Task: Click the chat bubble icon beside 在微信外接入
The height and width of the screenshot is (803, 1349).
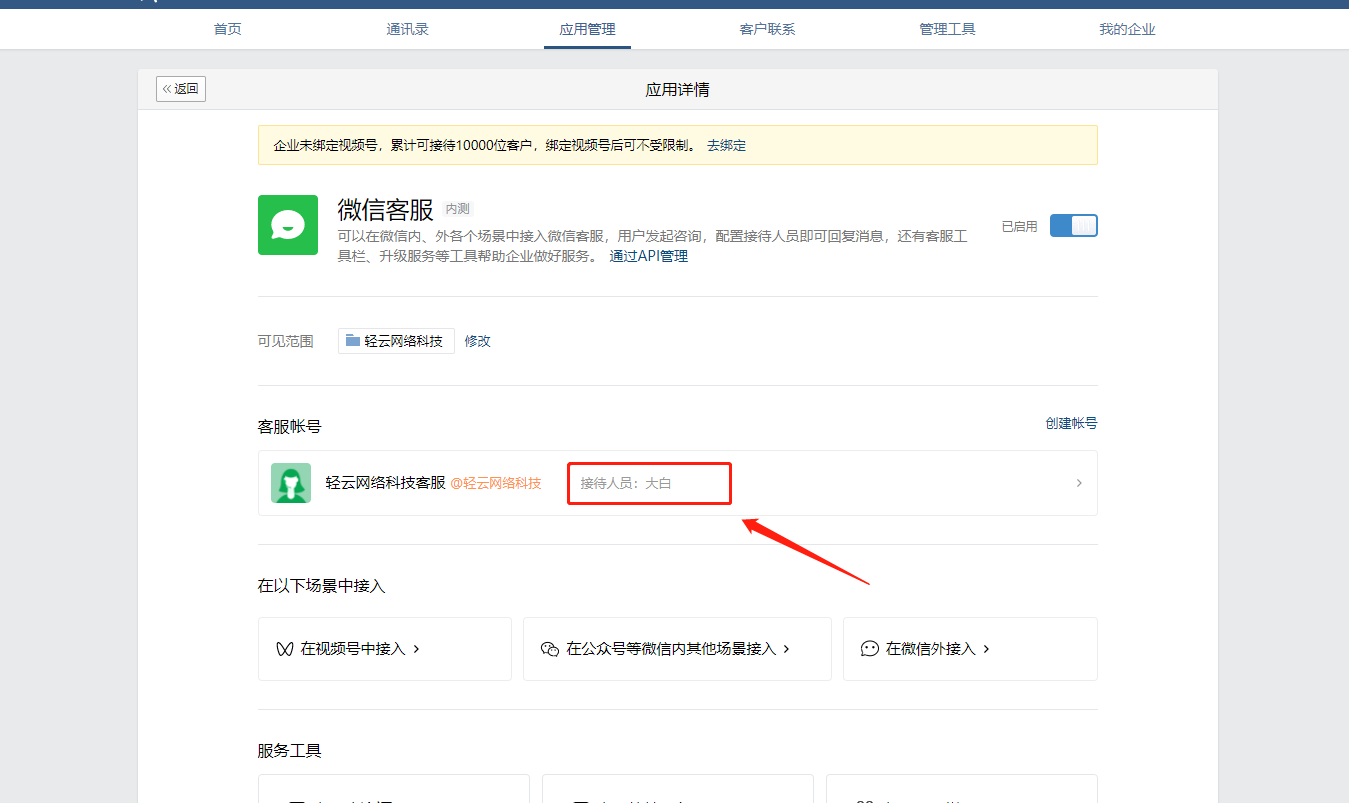Action: [x=869, y=649]
